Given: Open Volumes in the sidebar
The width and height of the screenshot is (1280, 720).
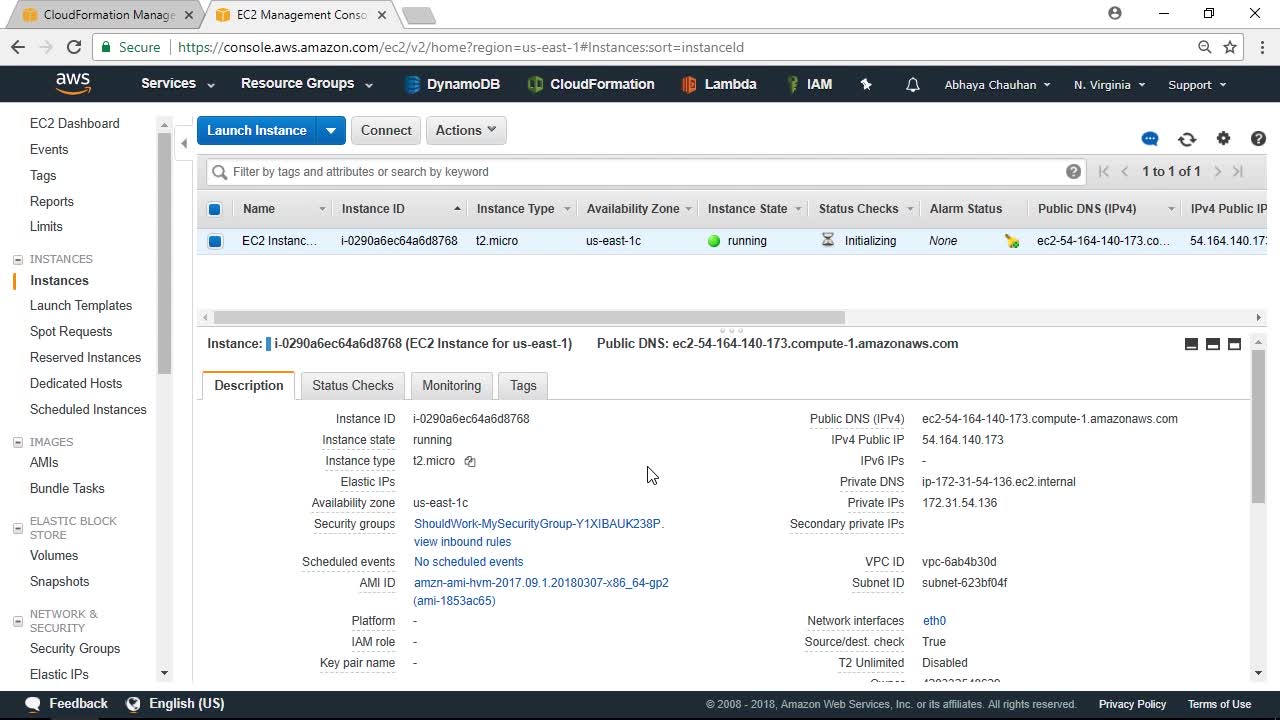Looking at the screenshot, I should [54, 556].
